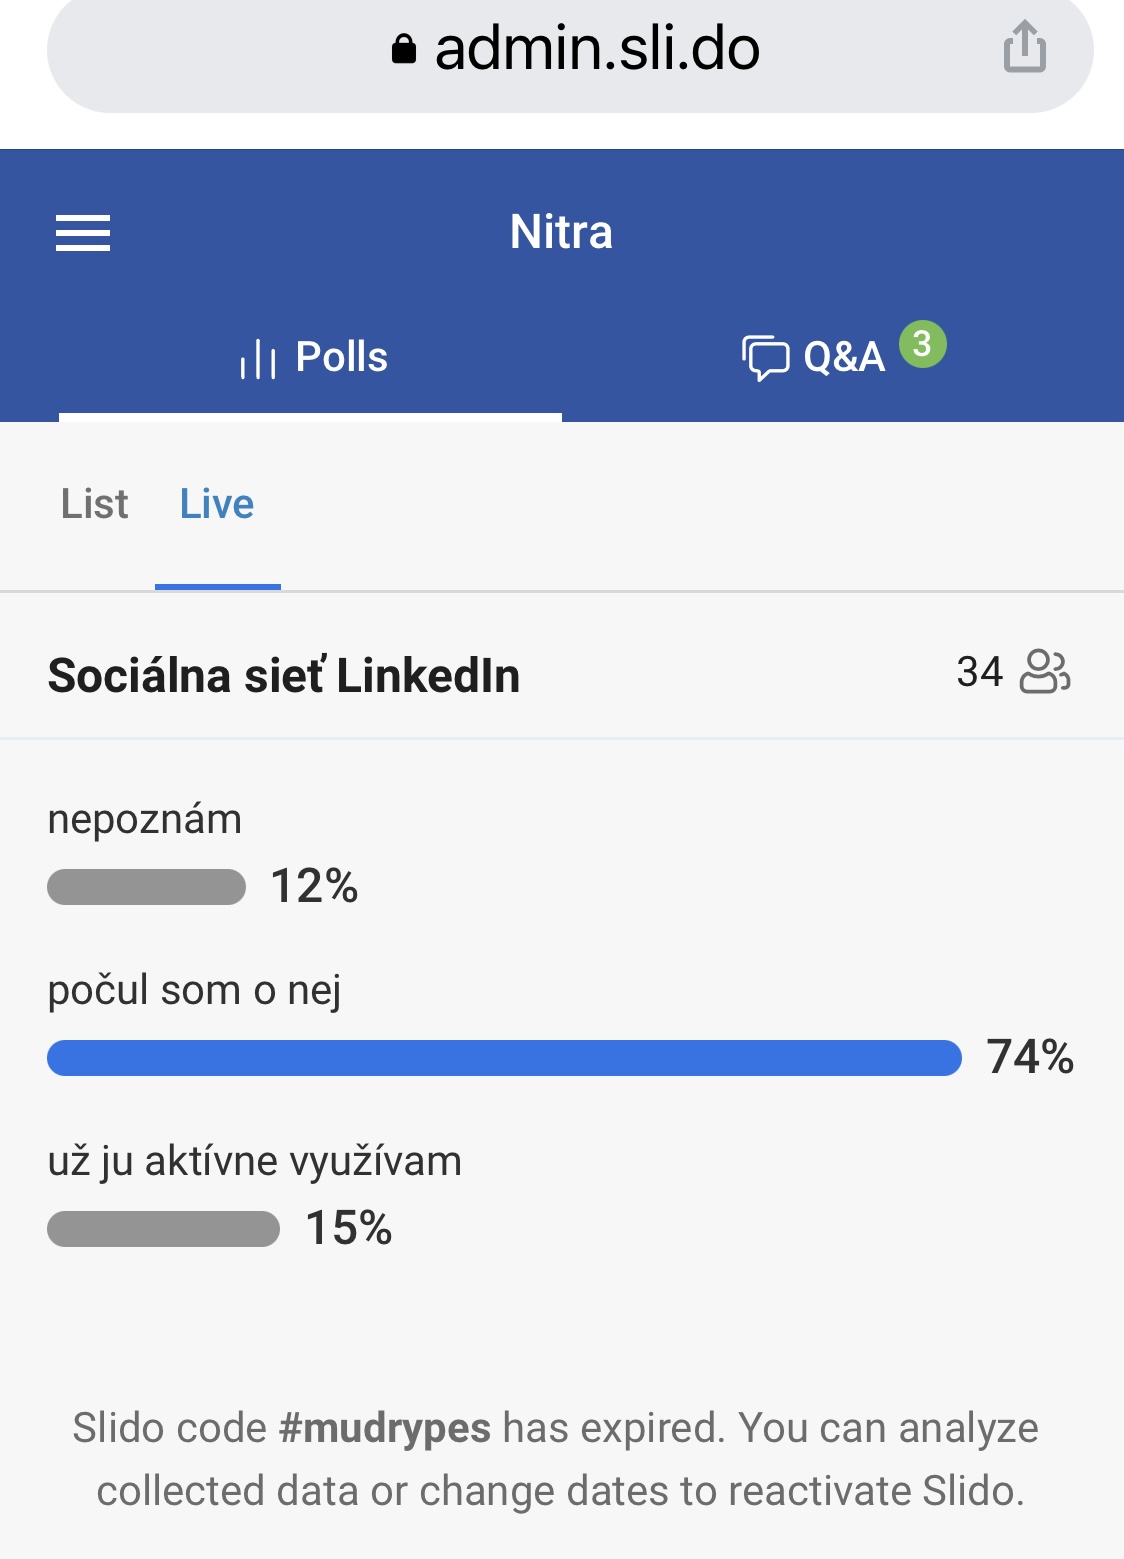Select the List sub-tab

(95, 504)
